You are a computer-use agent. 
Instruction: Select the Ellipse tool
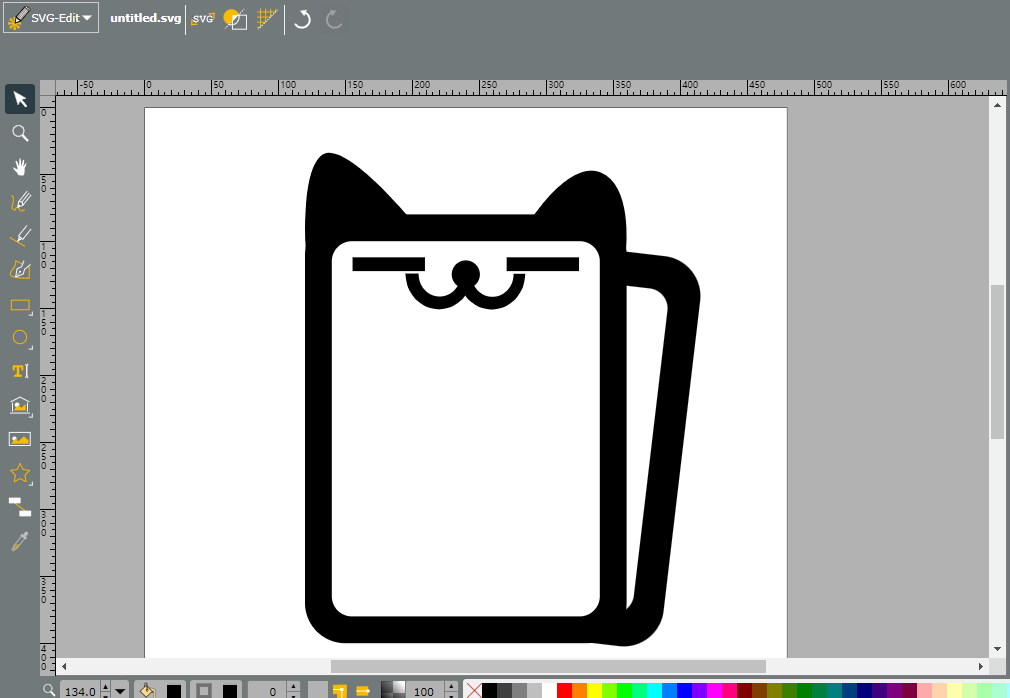pos(20,337)
